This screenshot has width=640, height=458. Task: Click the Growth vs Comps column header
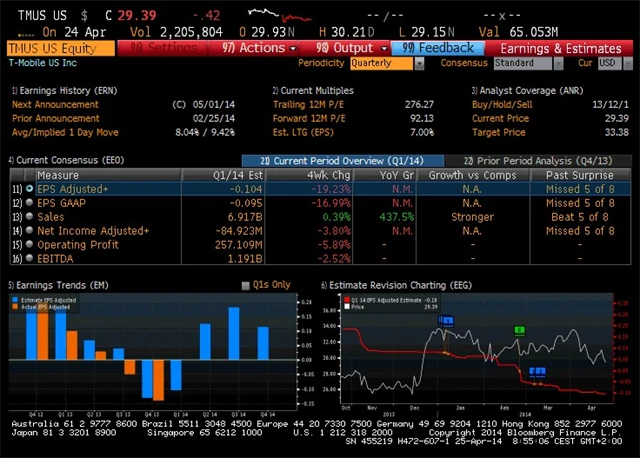[473, 175]
